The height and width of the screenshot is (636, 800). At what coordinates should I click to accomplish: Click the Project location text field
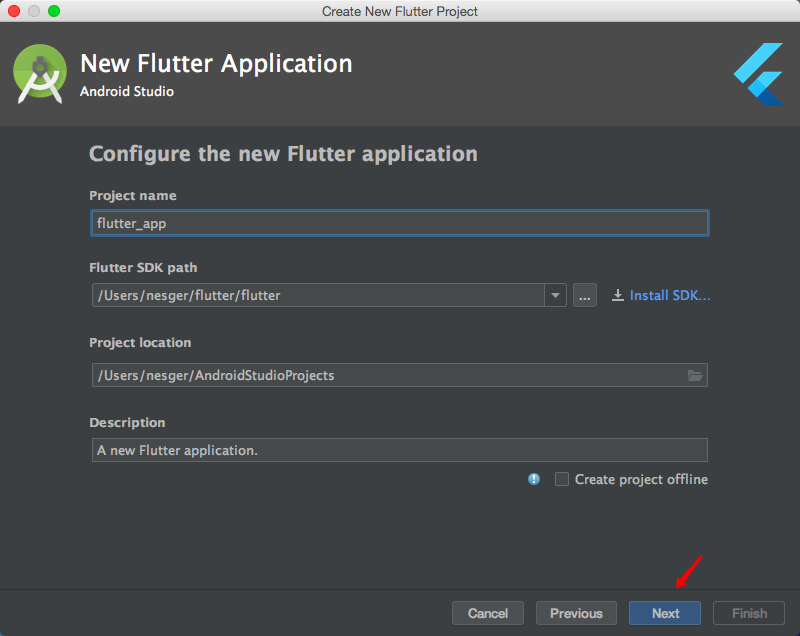(385, 376)
